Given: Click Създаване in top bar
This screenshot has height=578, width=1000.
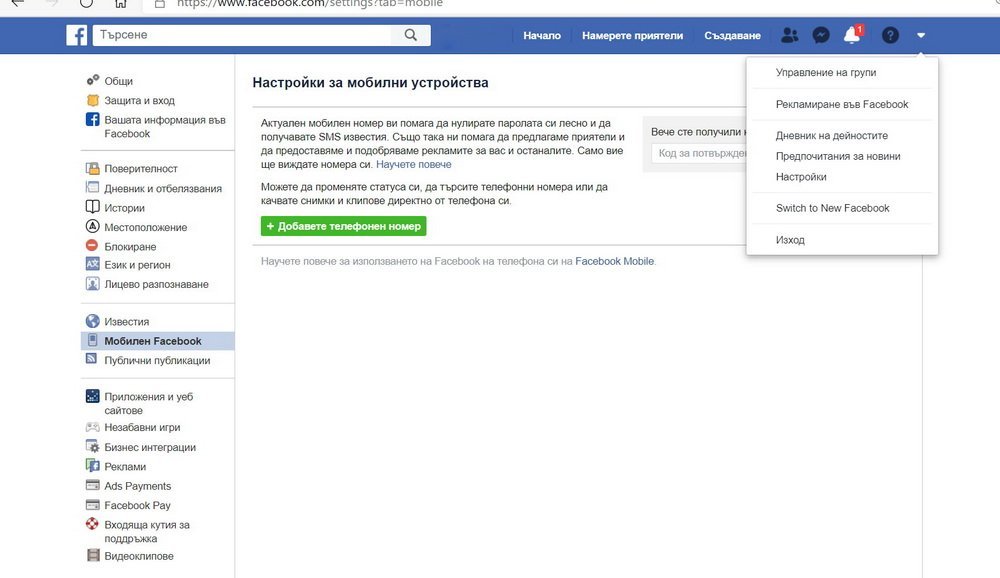Looking at the screenshot, I should coord(732,36).
